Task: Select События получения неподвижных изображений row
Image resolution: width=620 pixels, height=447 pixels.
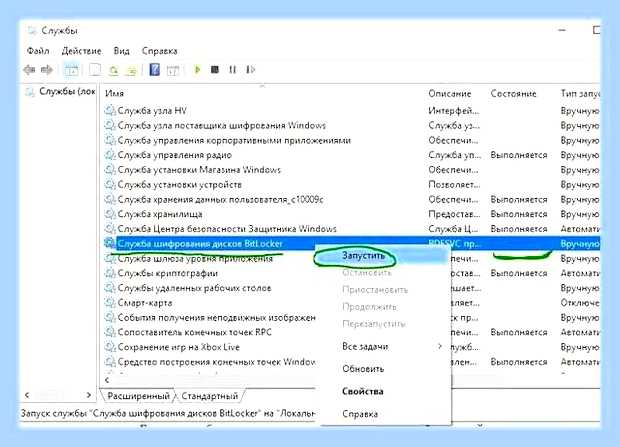Action: [x=216, y=318]
